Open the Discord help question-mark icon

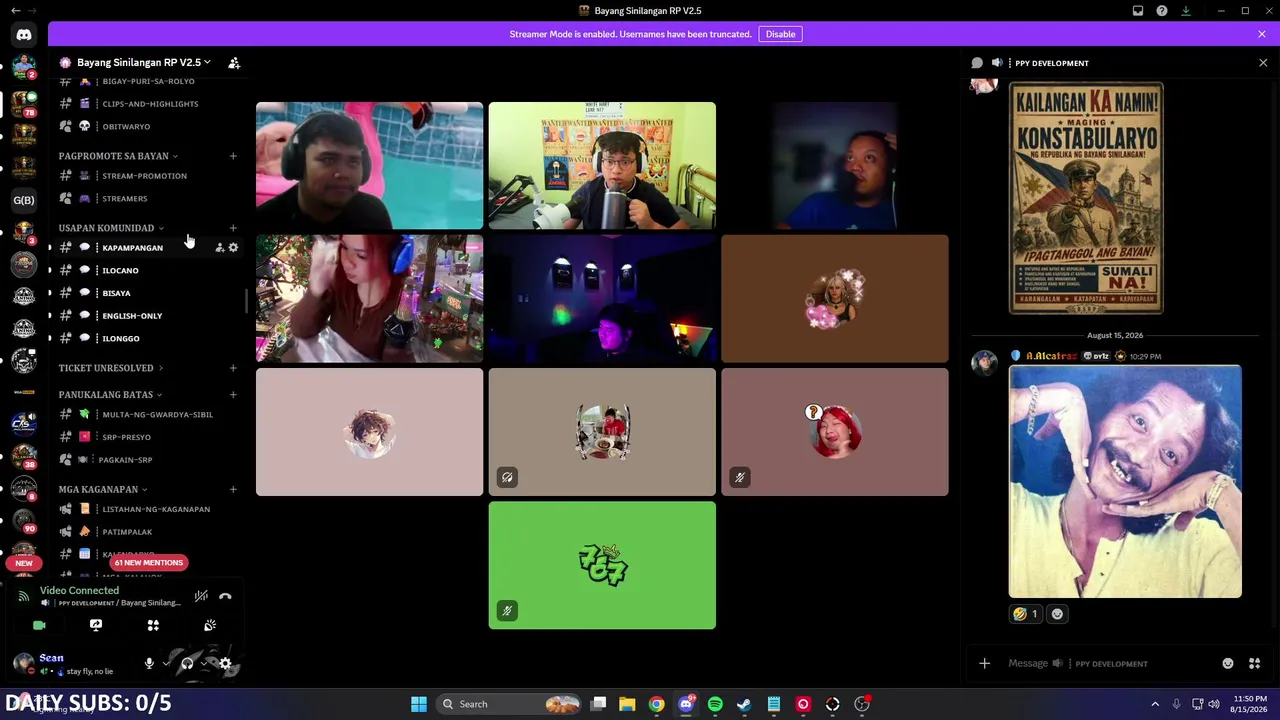tap(1162, 11)
